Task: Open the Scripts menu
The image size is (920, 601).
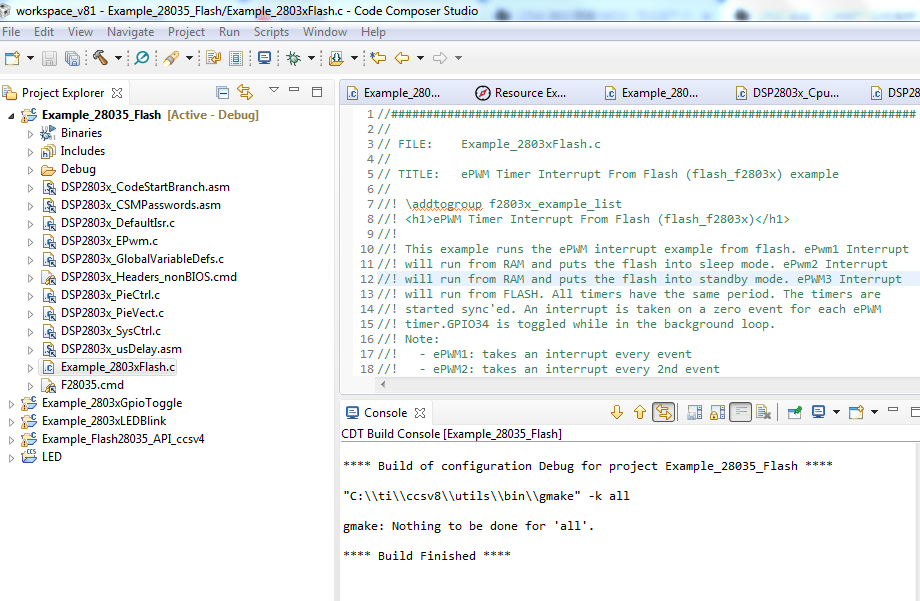Action: (x=271, y=32)
